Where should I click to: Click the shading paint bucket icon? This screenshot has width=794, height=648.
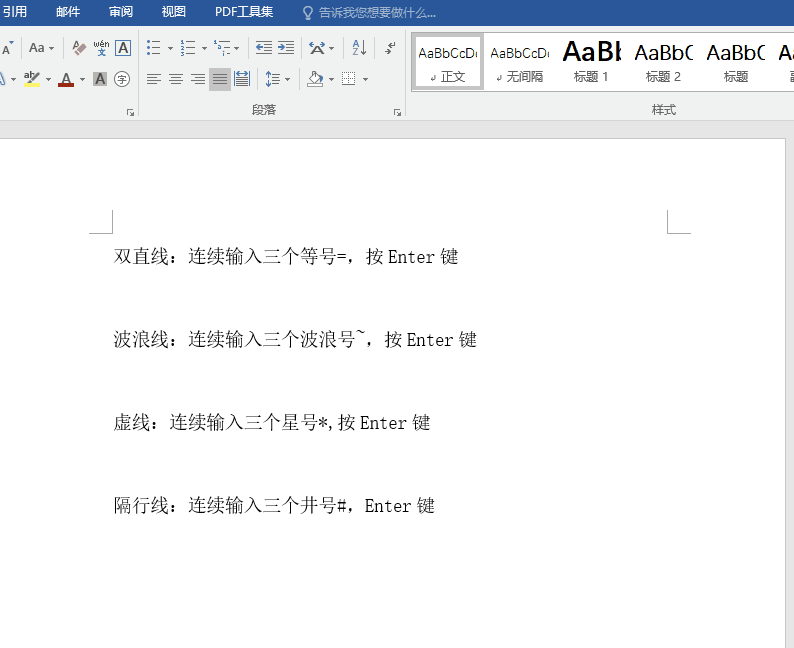pos(315,79)
